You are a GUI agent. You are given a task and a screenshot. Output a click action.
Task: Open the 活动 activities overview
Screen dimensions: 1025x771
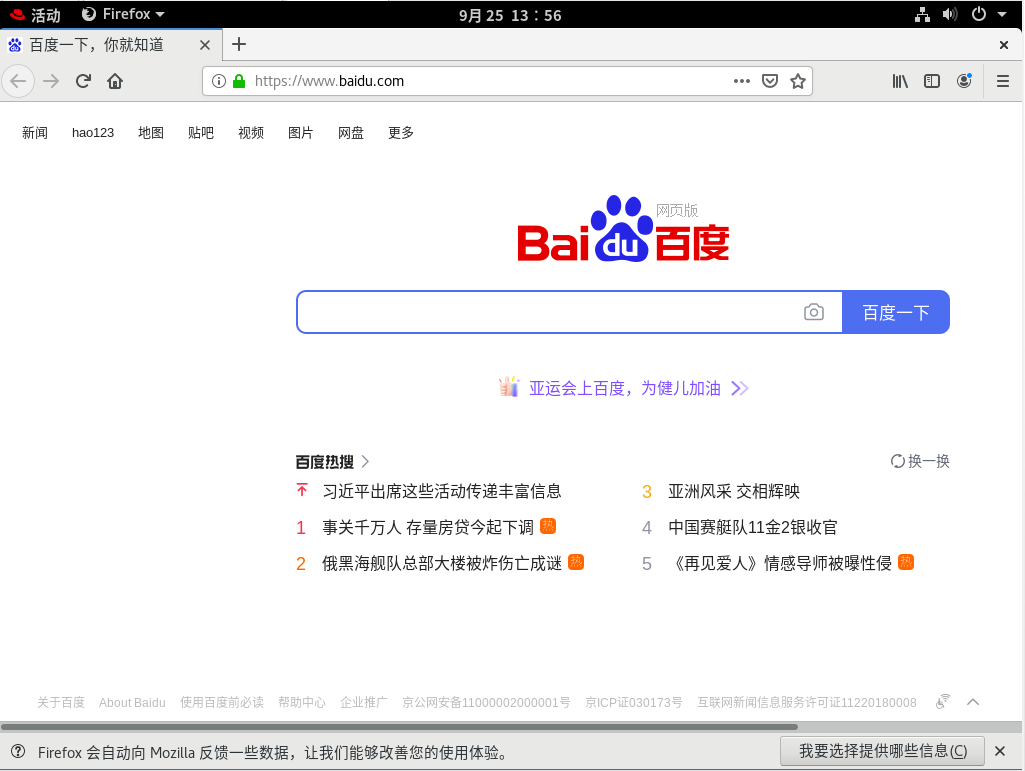36,14
